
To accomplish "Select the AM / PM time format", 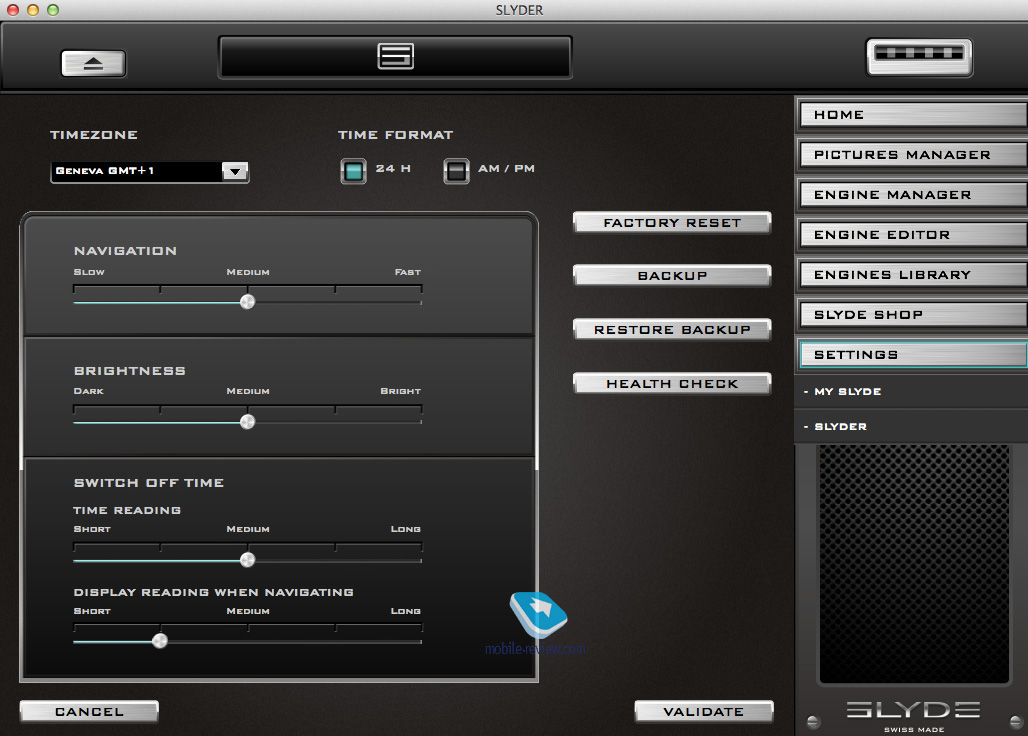I will (456, 171).
